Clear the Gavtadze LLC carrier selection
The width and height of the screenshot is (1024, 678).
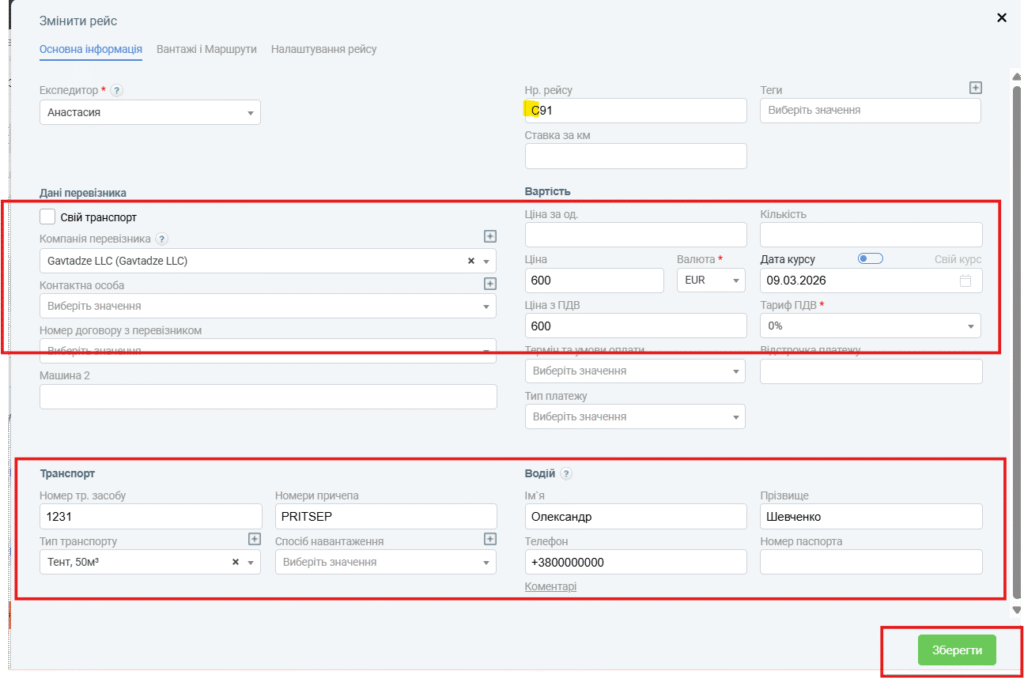pos(471,261)
